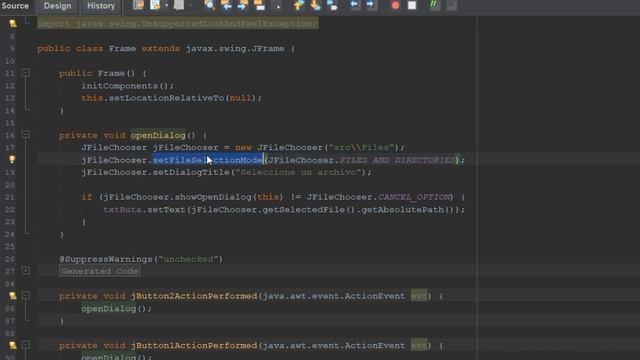Find the previous occurrence in the toolbar
Image resolution: width=640 pixels, height=360 pixels.
tap(226, 5)
